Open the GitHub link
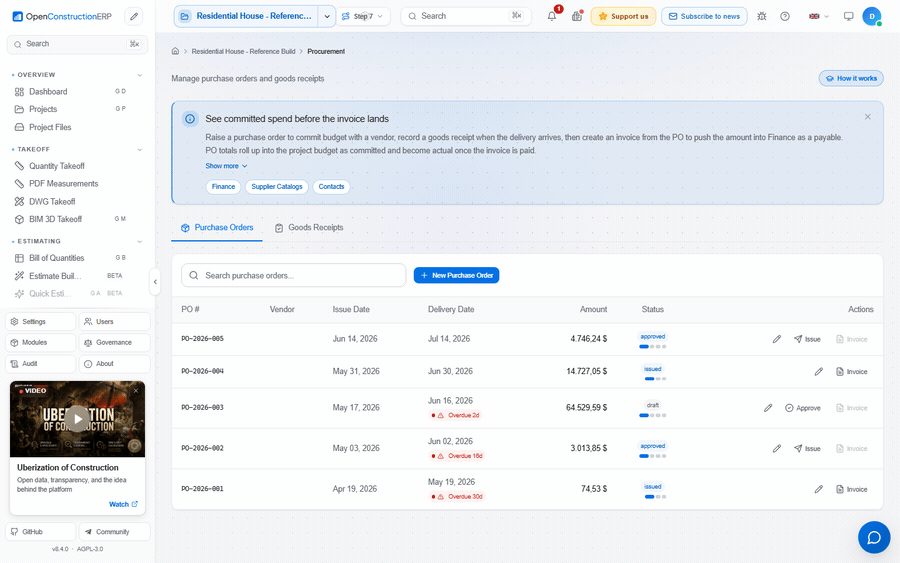This screenshot has height=563, width=900. click(41, 532)
